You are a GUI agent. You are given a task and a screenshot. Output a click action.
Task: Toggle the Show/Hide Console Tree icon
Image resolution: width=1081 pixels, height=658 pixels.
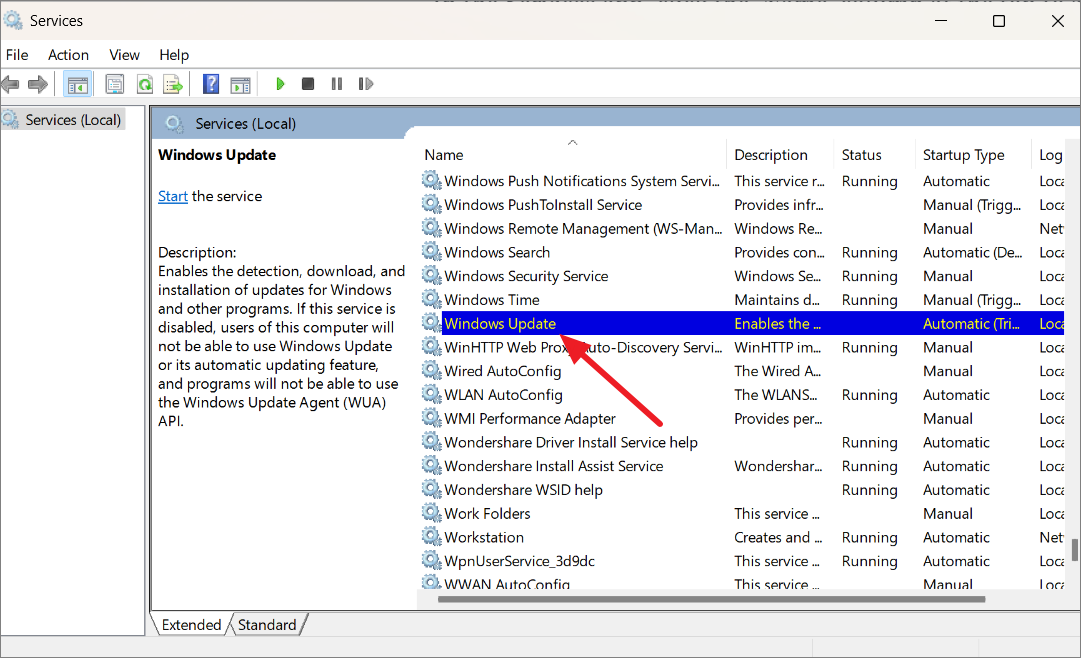(77, 84)
